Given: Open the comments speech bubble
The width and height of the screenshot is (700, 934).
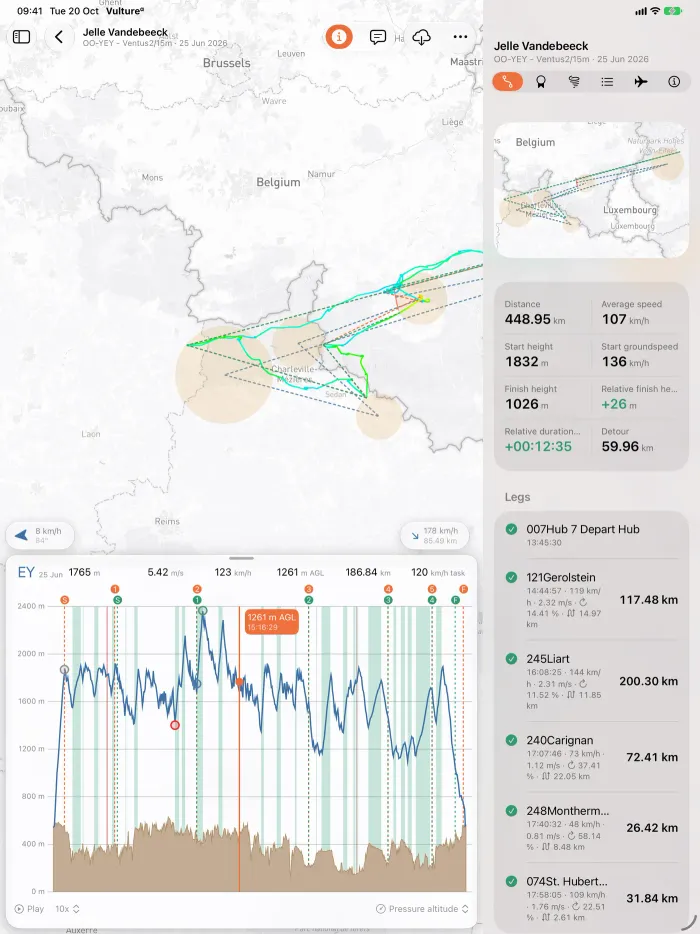Looking at the screenshot, I should coord(378,37).
